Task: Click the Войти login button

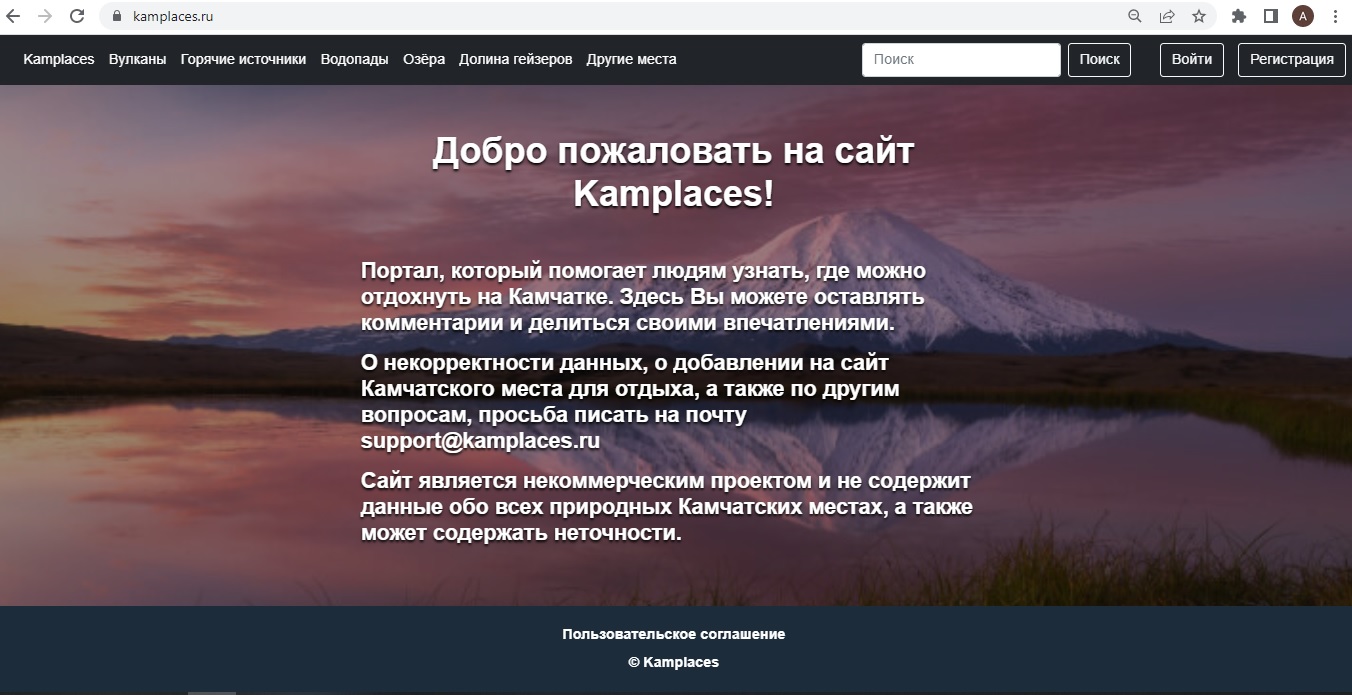Action: [x=1192, y=59]
